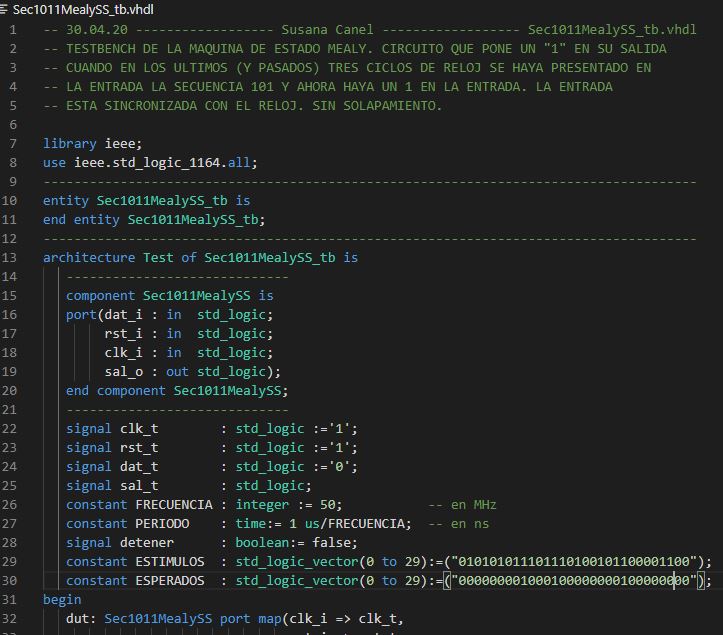Click the 'clk_t' signal declaration name
Viewport: 723px width, 635px height.
(x=139, y=429)
